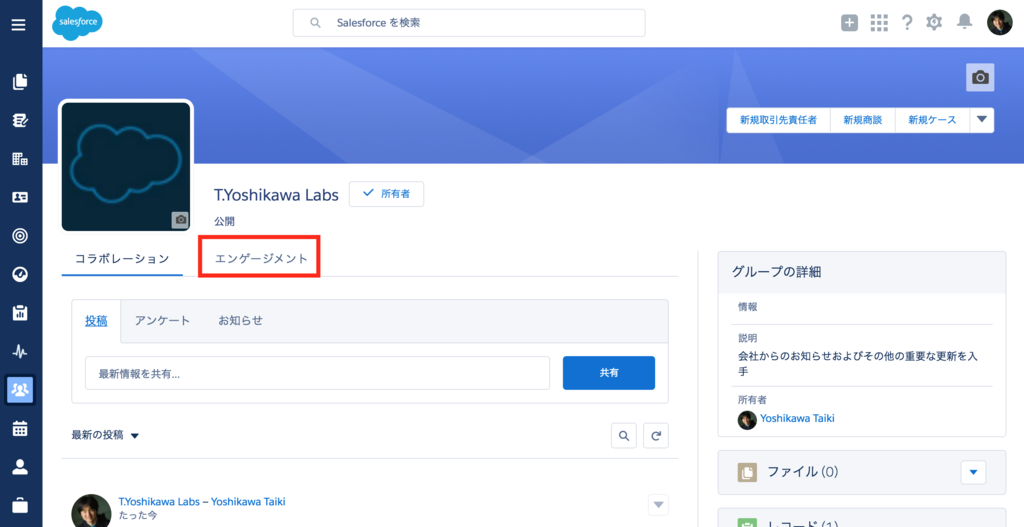This screenshot has width=1024, height=527.
Task: Open Contacts card icon in sidebar
Action: [20, 197]
